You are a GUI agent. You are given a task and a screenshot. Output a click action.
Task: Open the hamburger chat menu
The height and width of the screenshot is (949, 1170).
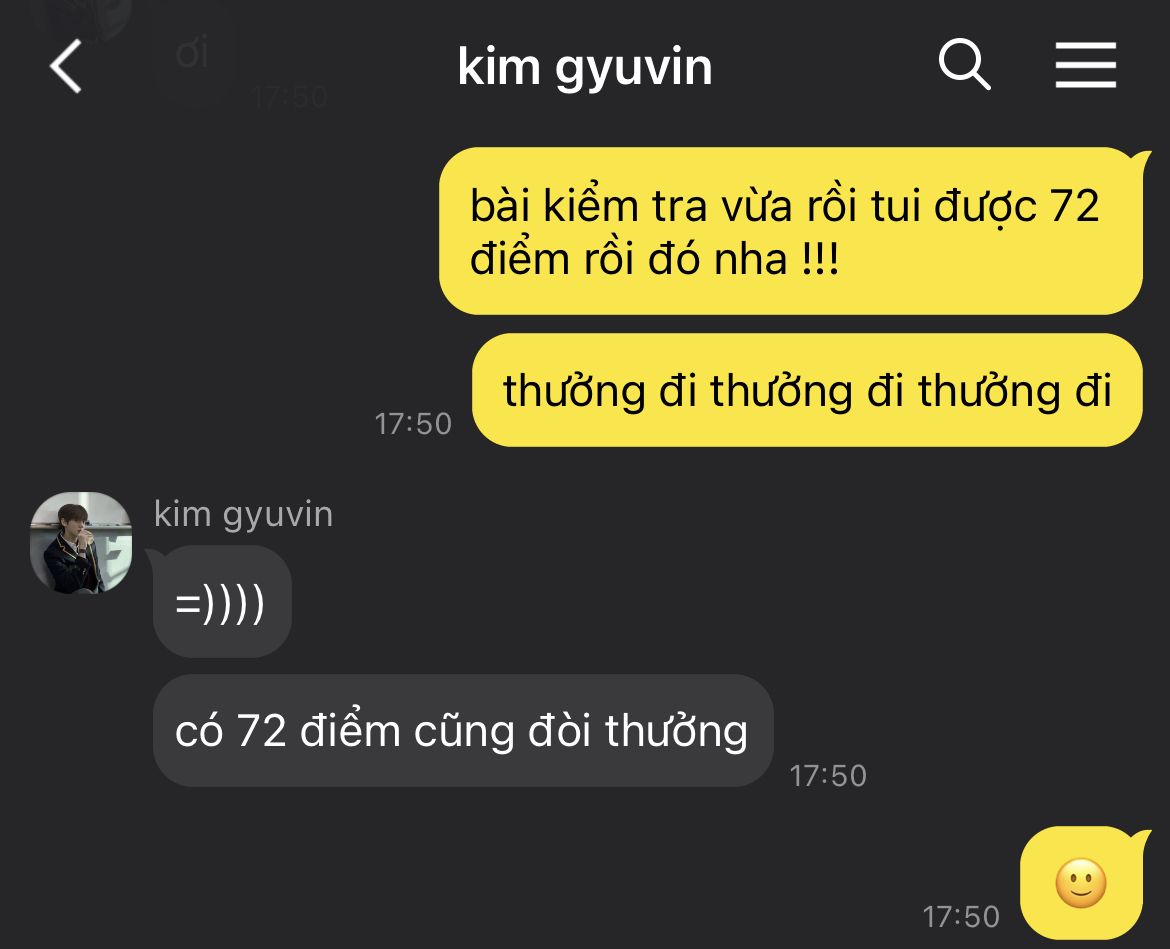[1085, 65]
